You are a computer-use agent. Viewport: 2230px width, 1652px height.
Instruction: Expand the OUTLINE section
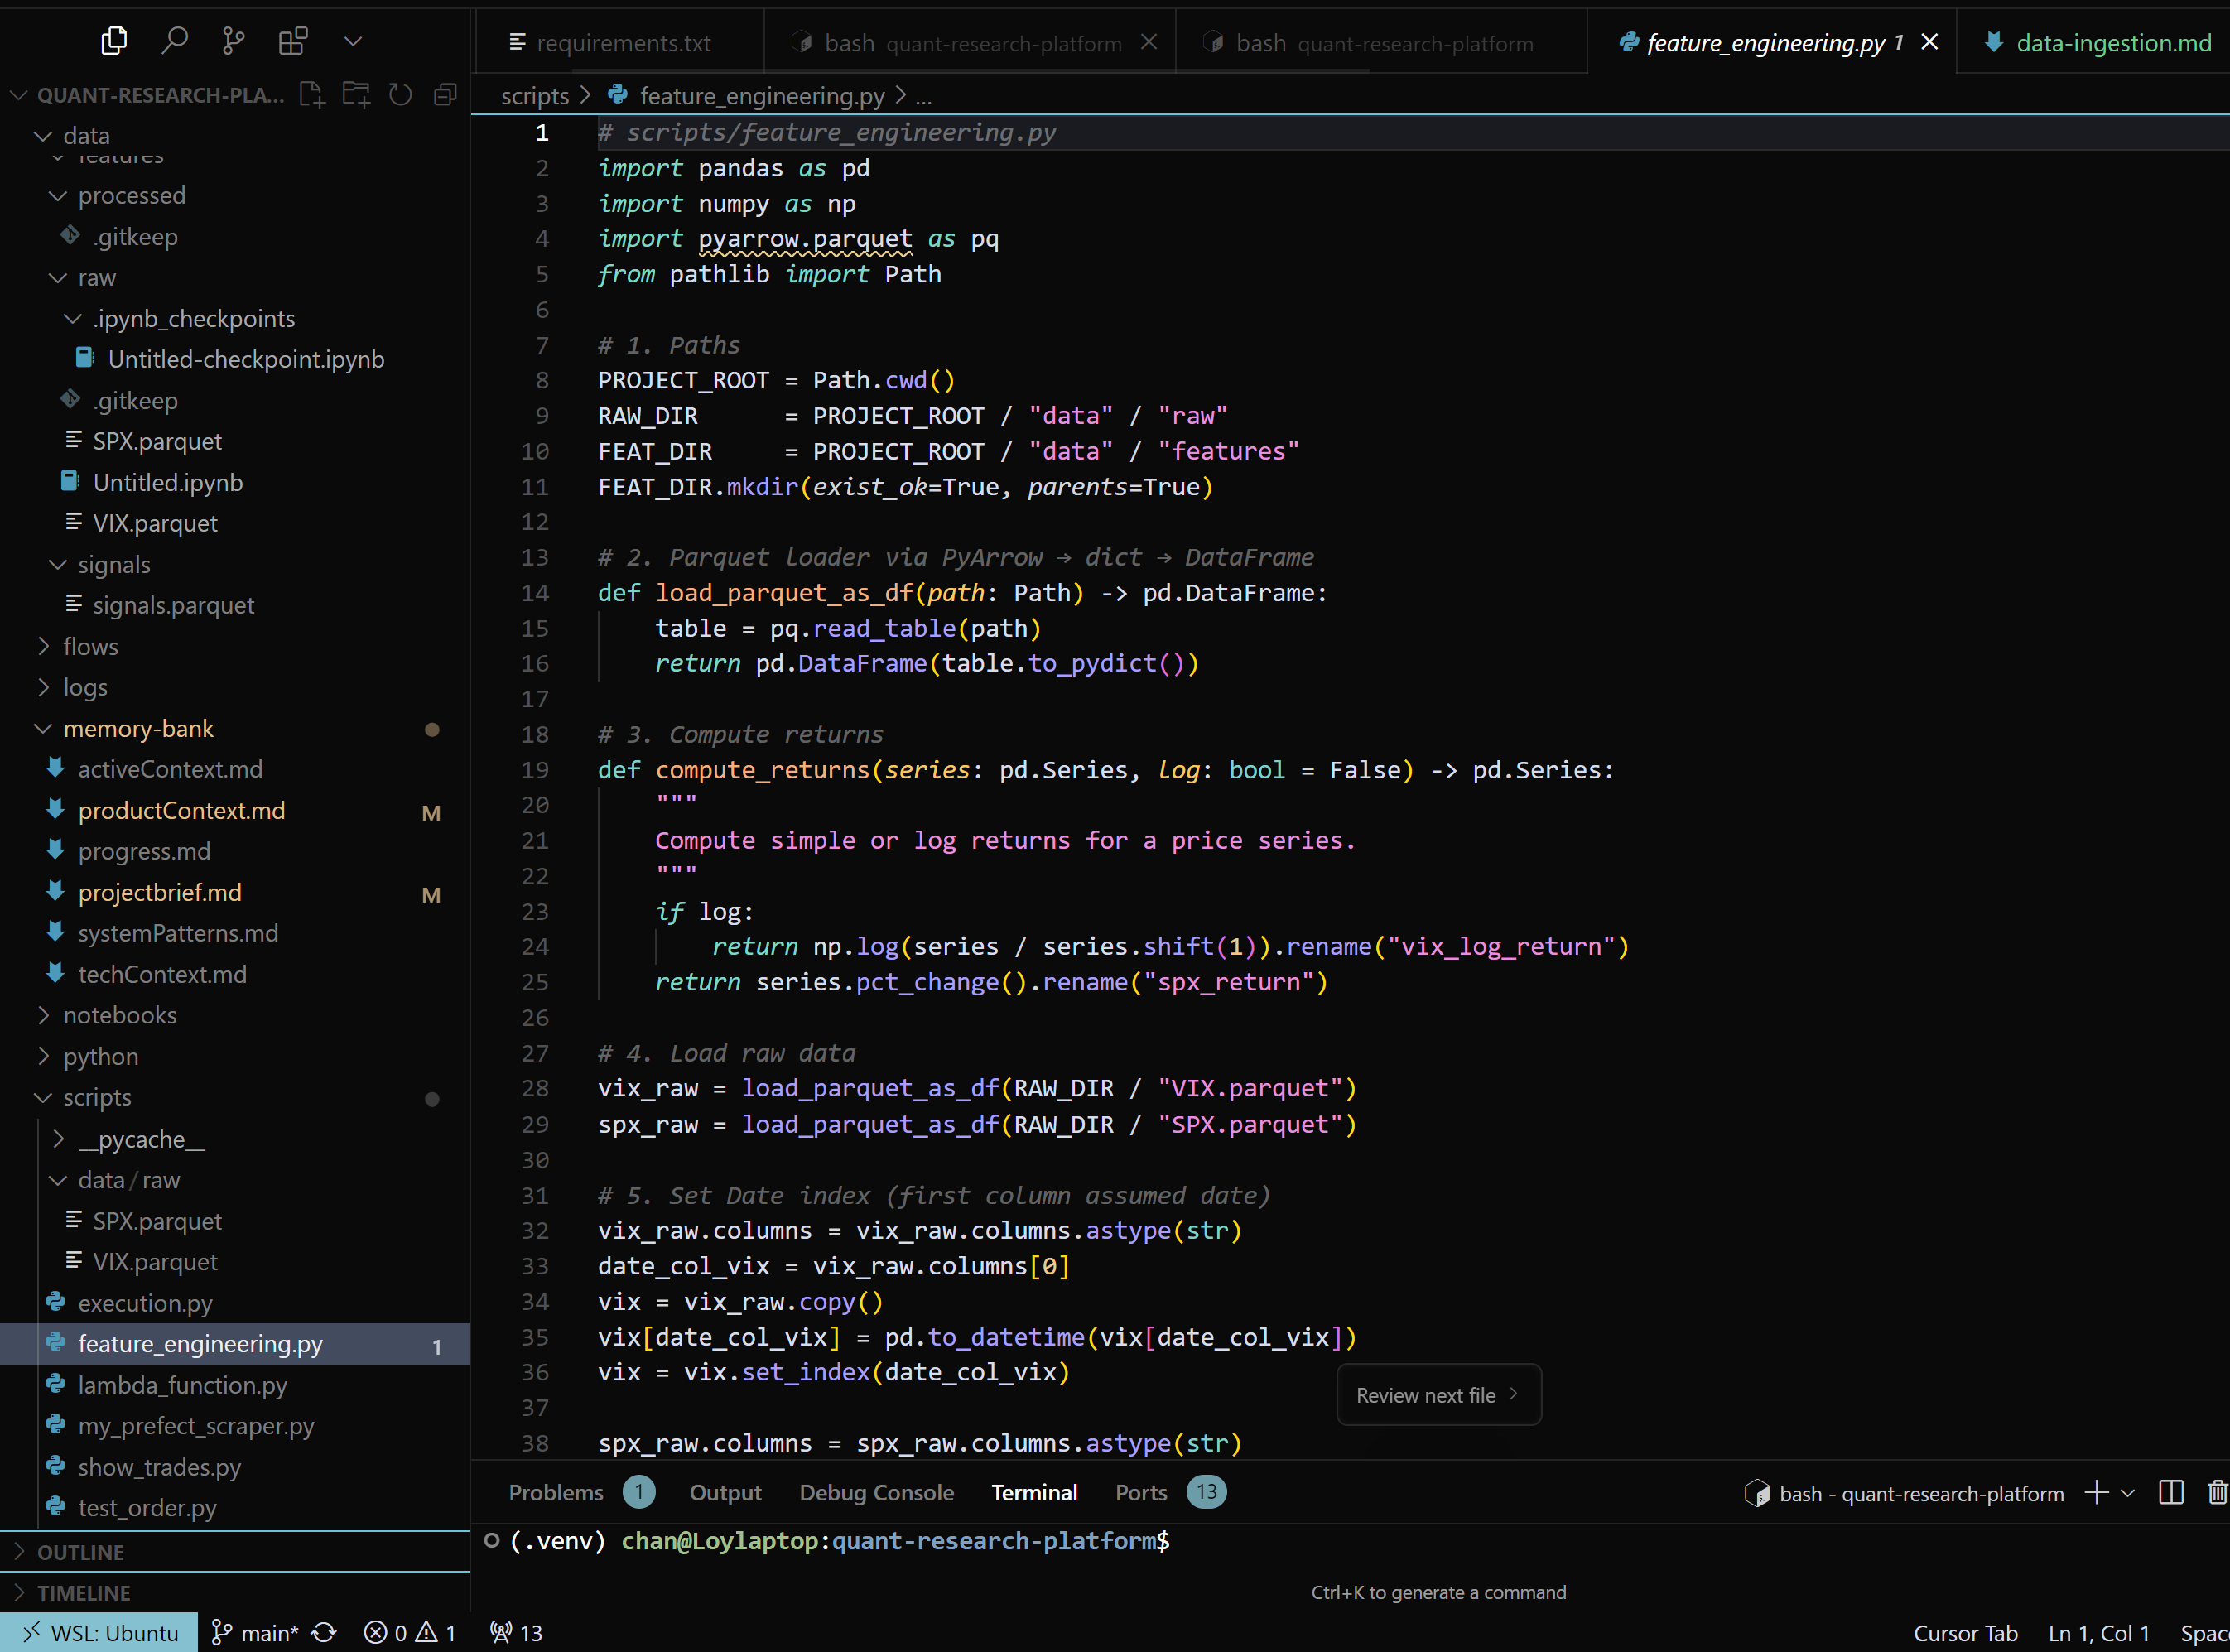80,1552
